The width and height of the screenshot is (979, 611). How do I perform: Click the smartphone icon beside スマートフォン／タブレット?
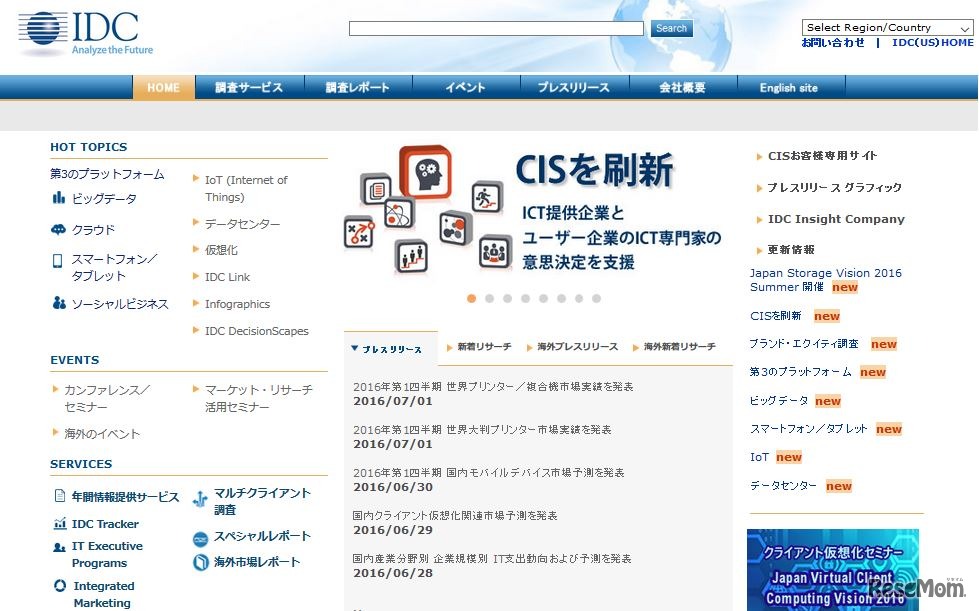coord(57,260)
